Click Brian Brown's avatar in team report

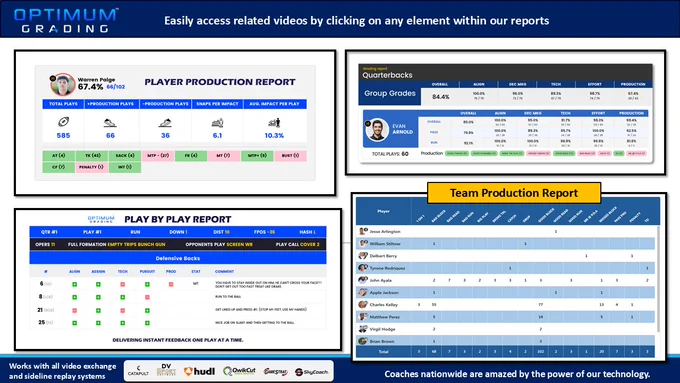(x=363, y=341)
